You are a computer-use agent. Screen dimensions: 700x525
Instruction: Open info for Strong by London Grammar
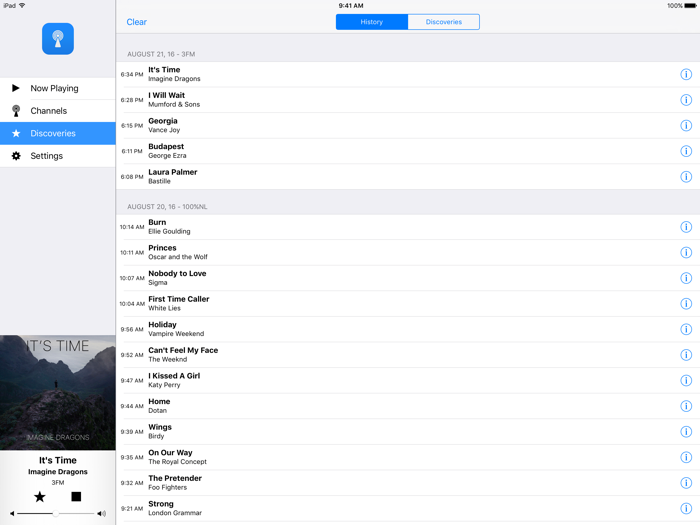coord(686,508)
